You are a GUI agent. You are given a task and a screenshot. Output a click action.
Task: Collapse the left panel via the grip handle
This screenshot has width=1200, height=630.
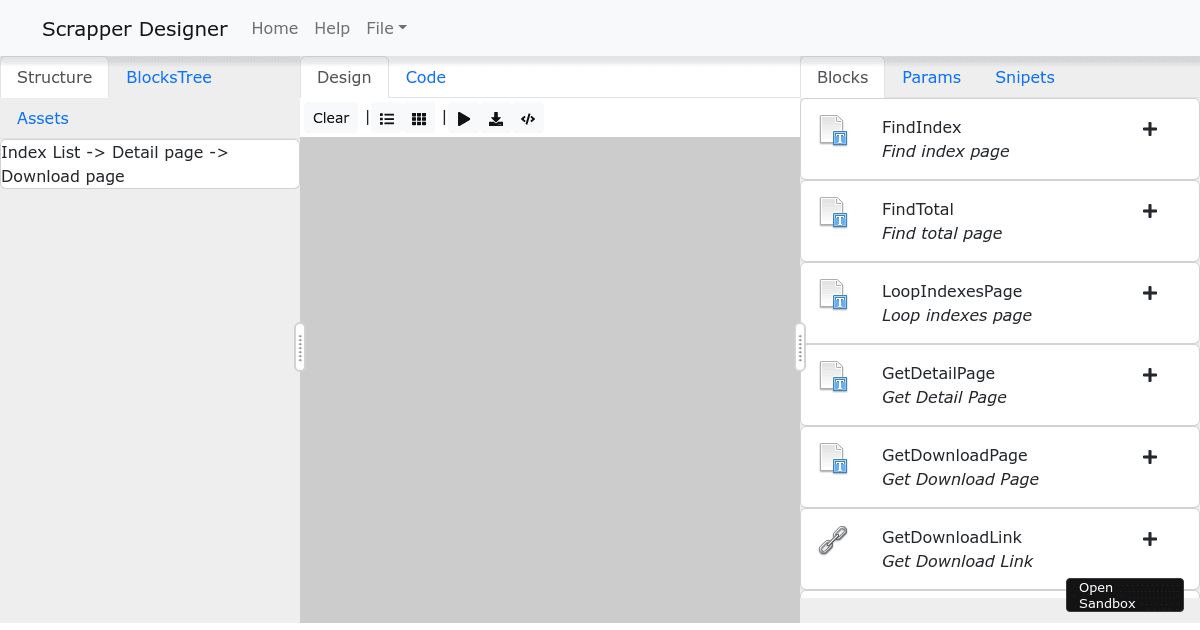click(299, 347)
